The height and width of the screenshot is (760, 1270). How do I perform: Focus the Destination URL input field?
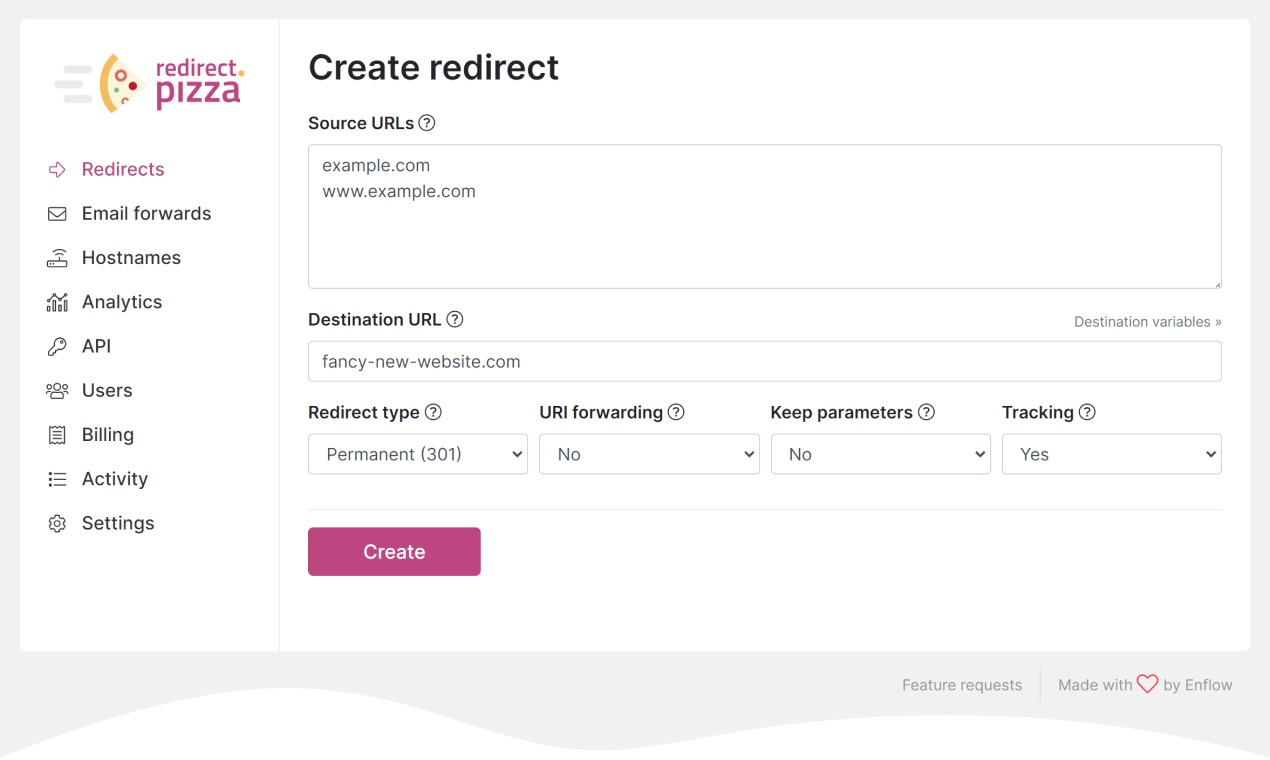coord(764,361)
